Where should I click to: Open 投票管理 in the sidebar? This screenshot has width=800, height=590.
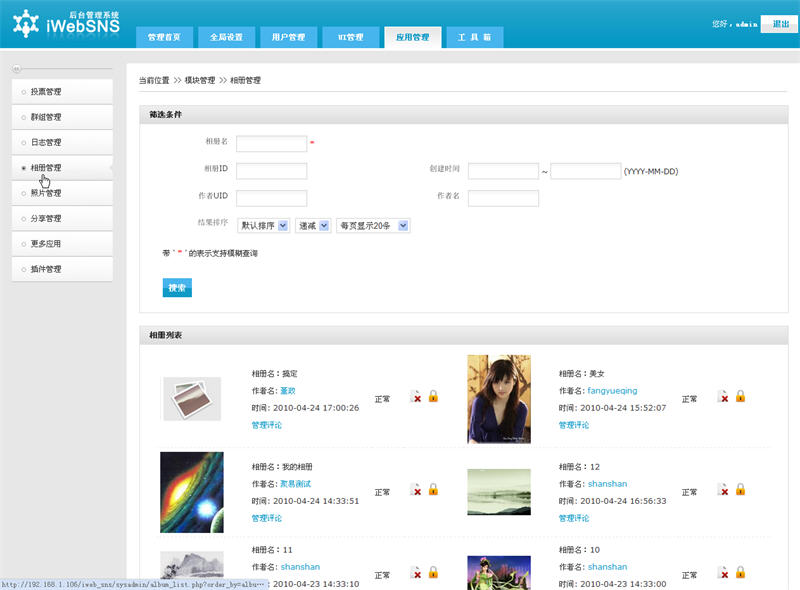(x=62, y=91)
